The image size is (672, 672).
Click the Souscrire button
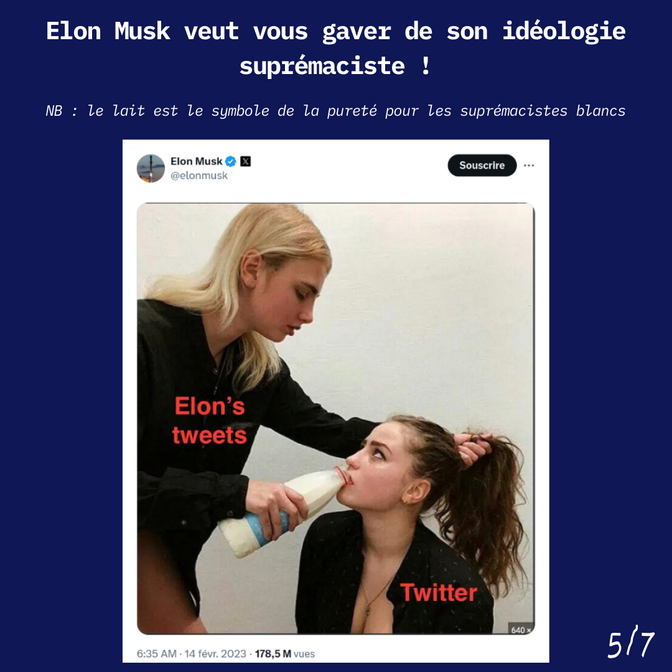click(482, 165)
